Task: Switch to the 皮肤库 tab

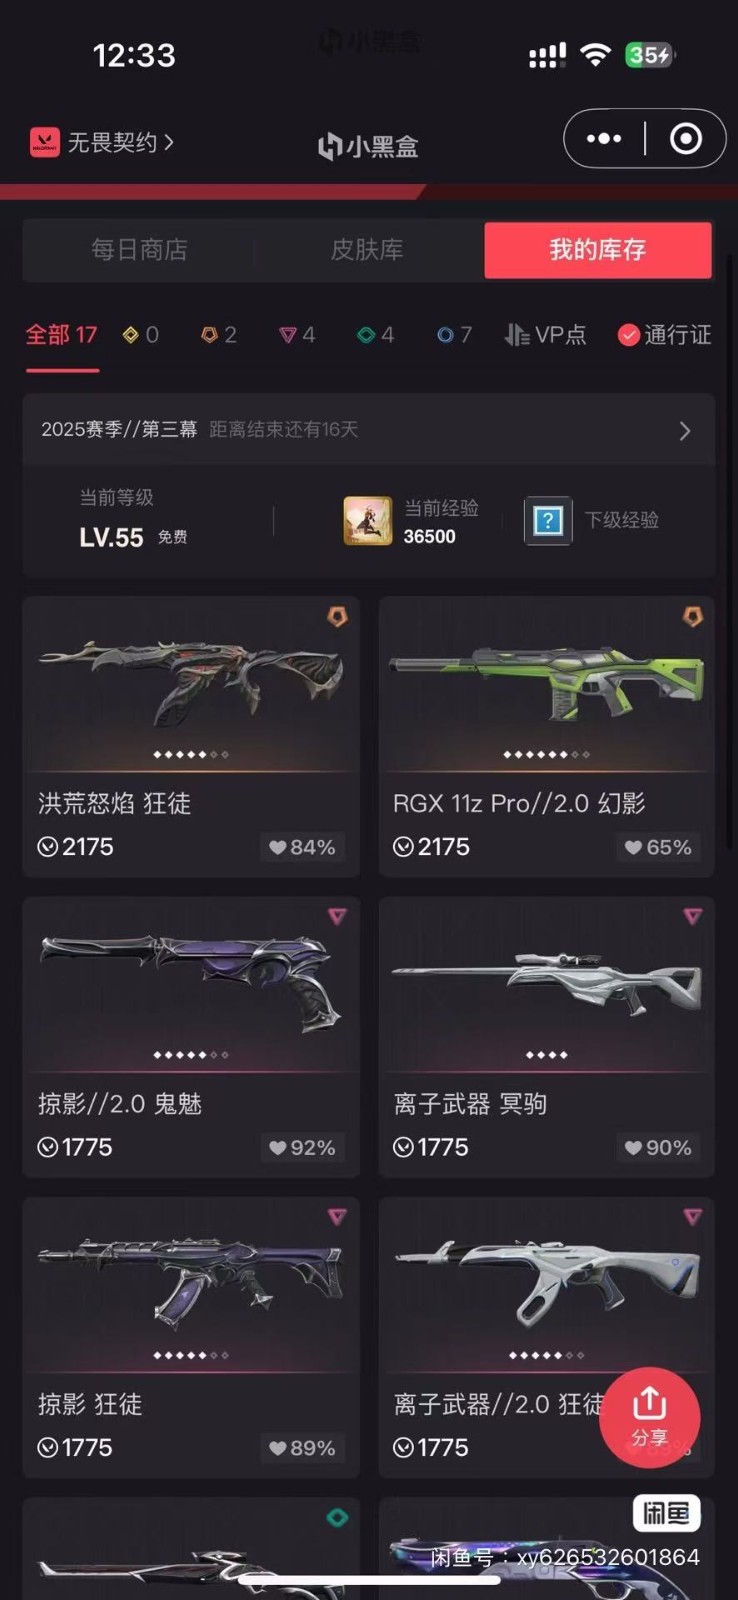Action: point(368,250)
